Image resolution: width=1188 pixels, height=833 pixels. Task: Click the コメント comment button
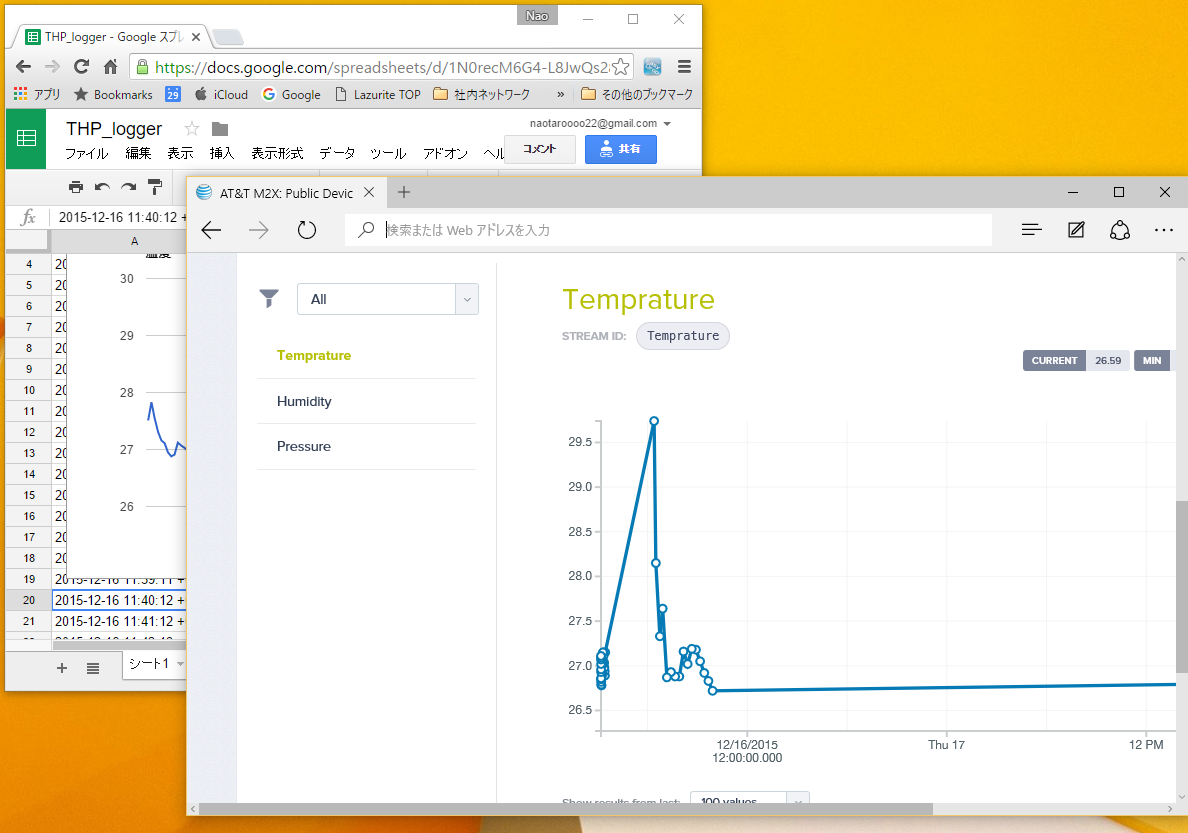point(539,149)
